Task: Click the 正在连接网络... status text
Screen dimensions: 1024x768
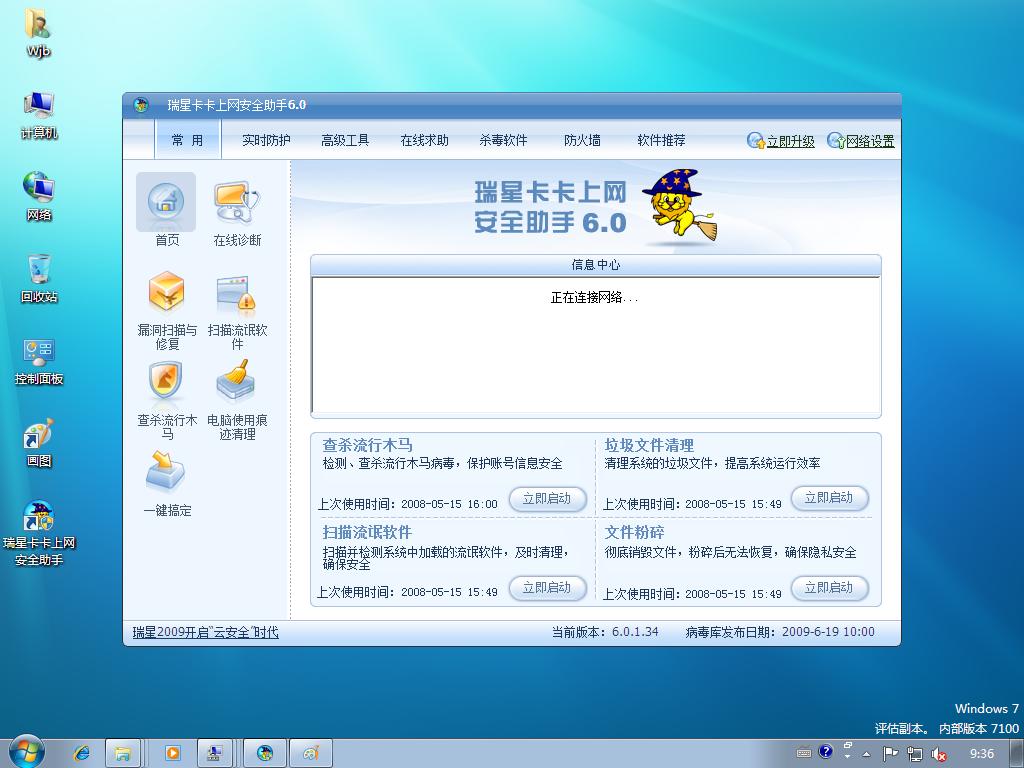Action: [594, 298]
